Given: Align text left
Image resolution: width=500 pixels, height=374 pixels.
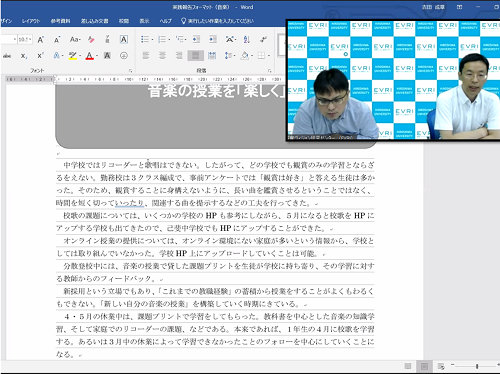Looking at the screenshot, I should click(146, 55).
